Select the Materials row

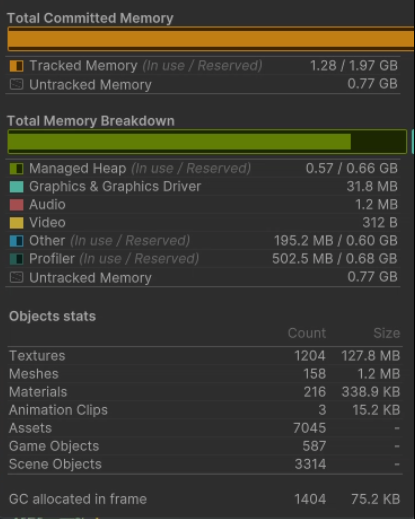coord(204,392)
